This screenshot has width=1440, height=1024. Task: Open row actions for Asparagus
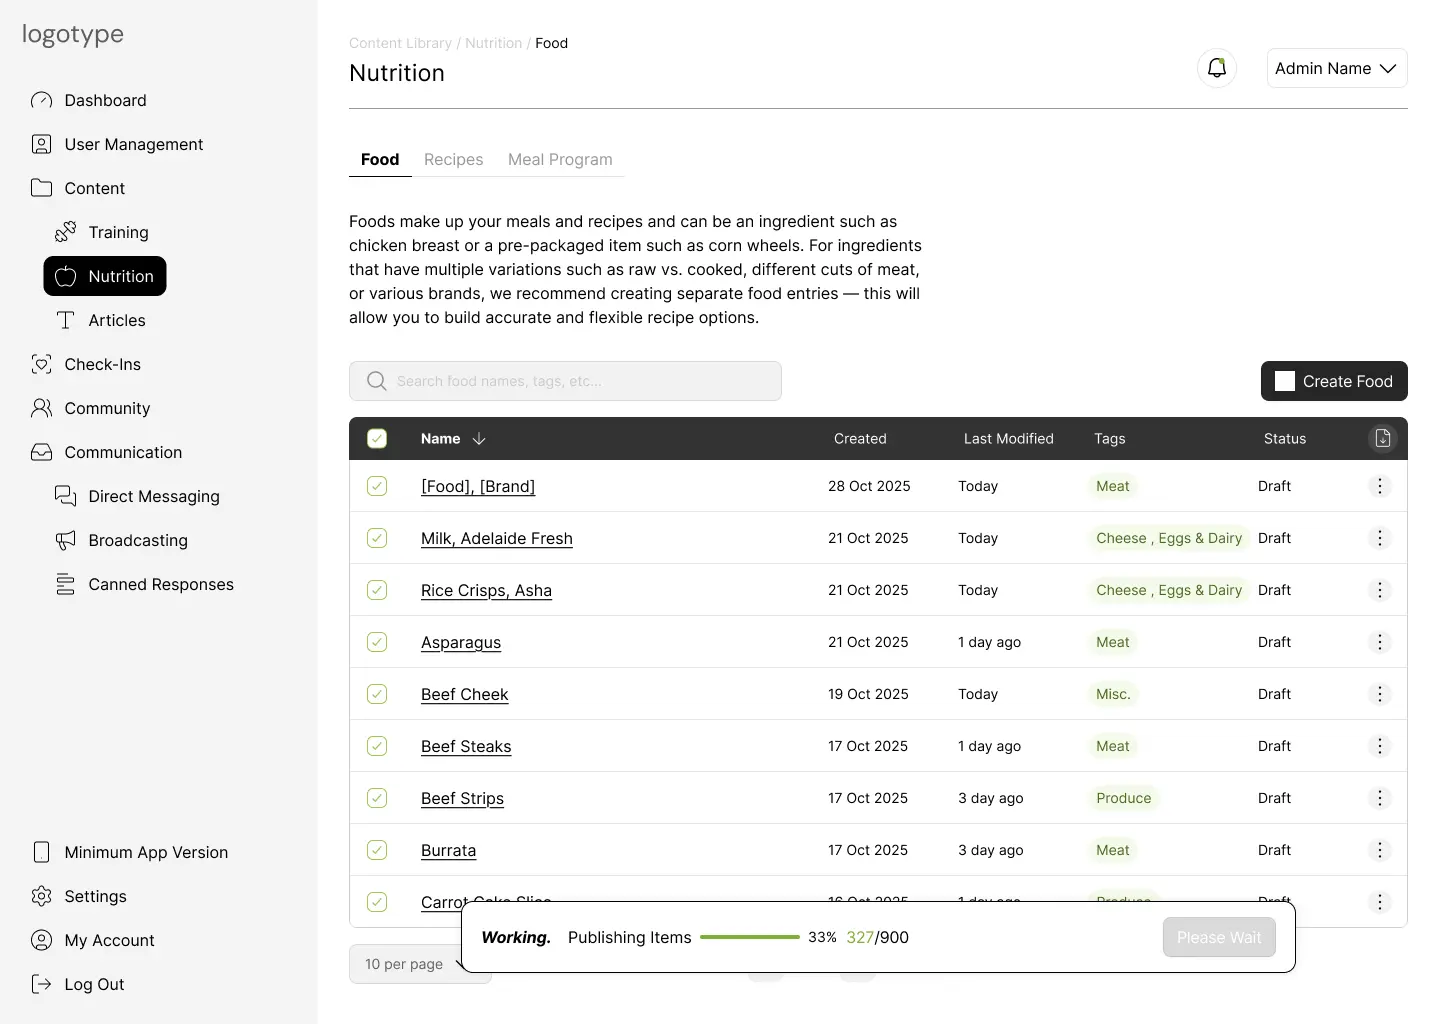click(1380, 642)
